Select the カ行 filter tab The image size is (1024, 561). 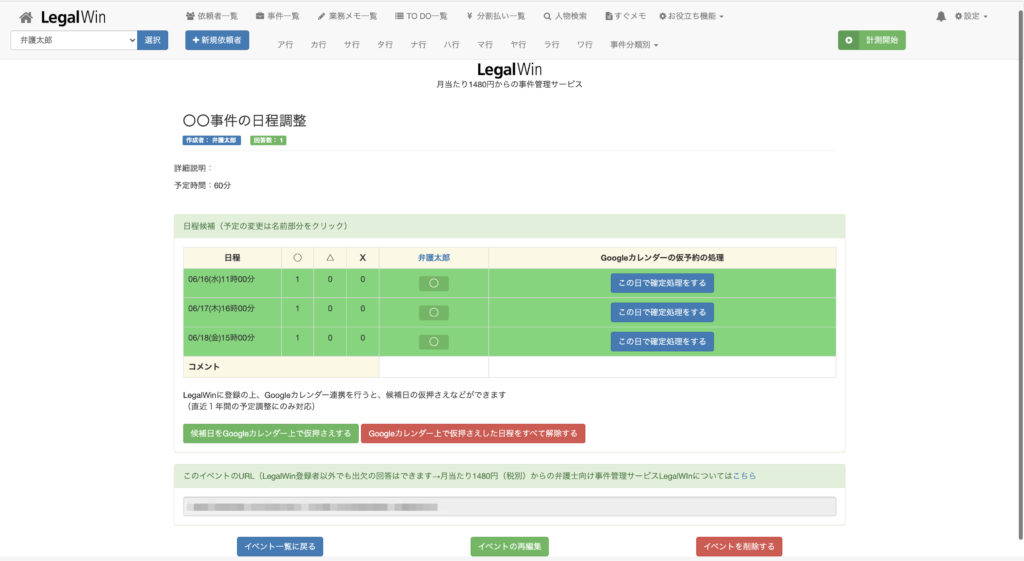pos(319,45)
